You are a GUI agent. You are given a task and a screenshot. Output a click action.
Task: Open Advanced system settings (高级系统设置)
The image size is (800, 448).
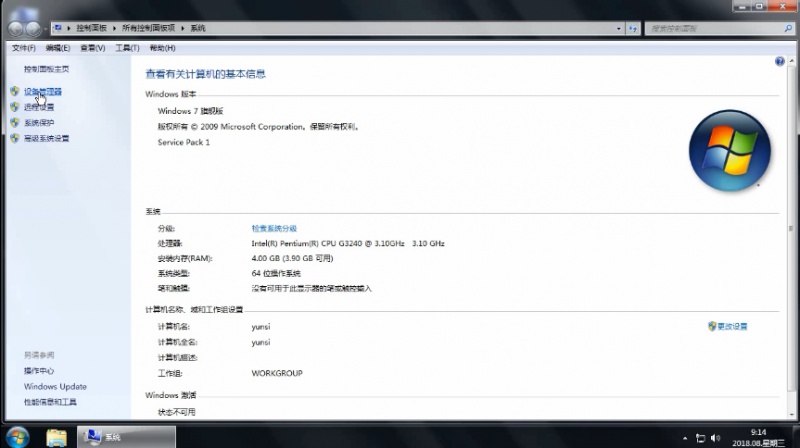tap(46, 138)
